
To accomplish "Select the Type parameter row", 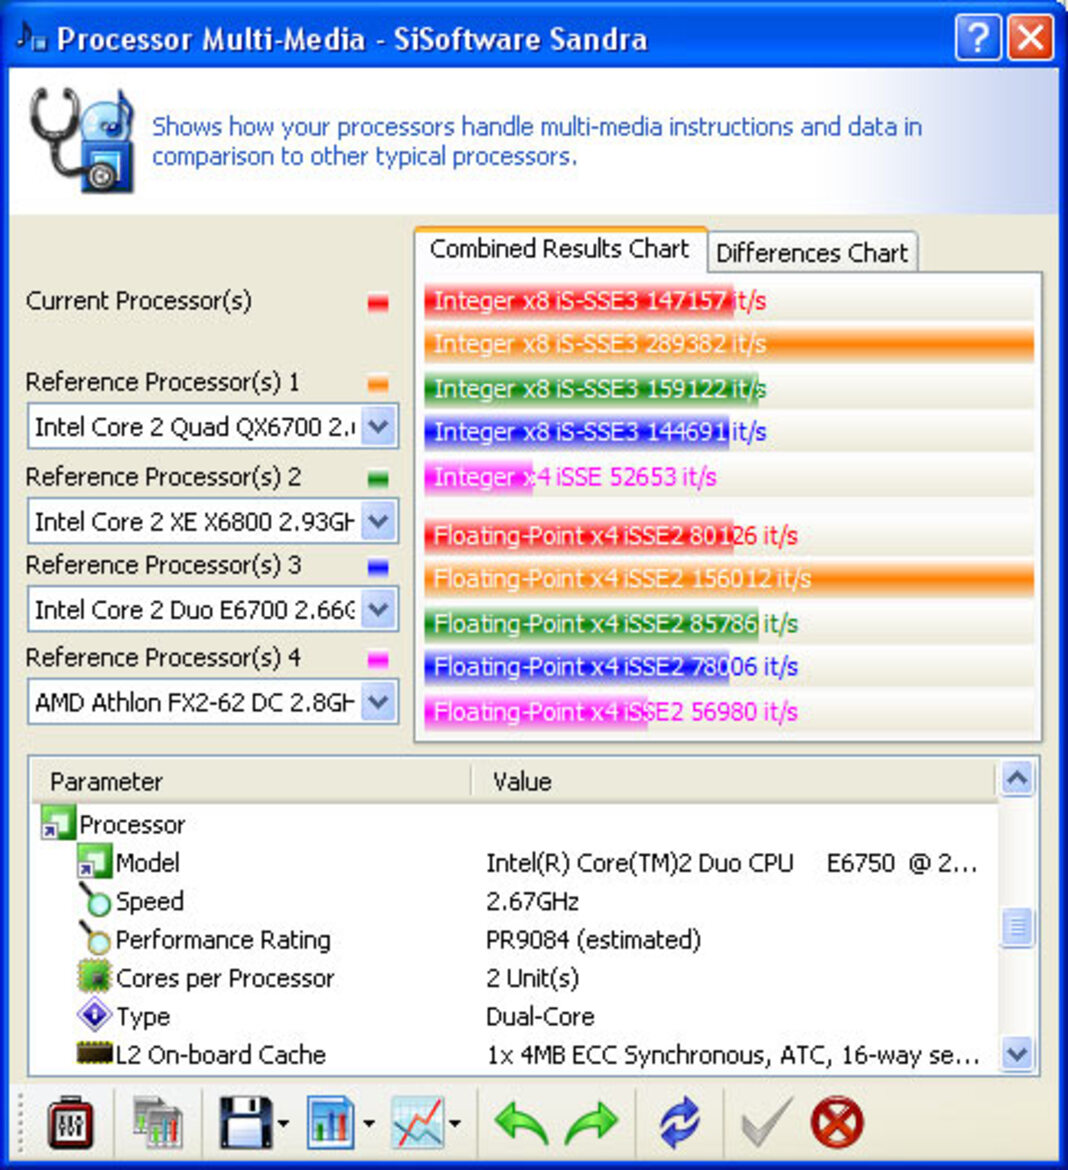I will coord(513,1016).
